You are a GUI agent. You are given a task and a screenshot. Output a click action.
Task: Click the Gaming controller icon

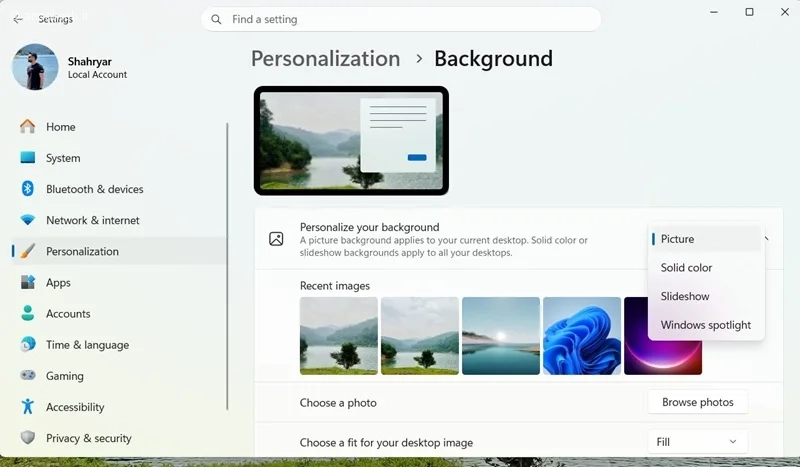[x=28, y=376]
